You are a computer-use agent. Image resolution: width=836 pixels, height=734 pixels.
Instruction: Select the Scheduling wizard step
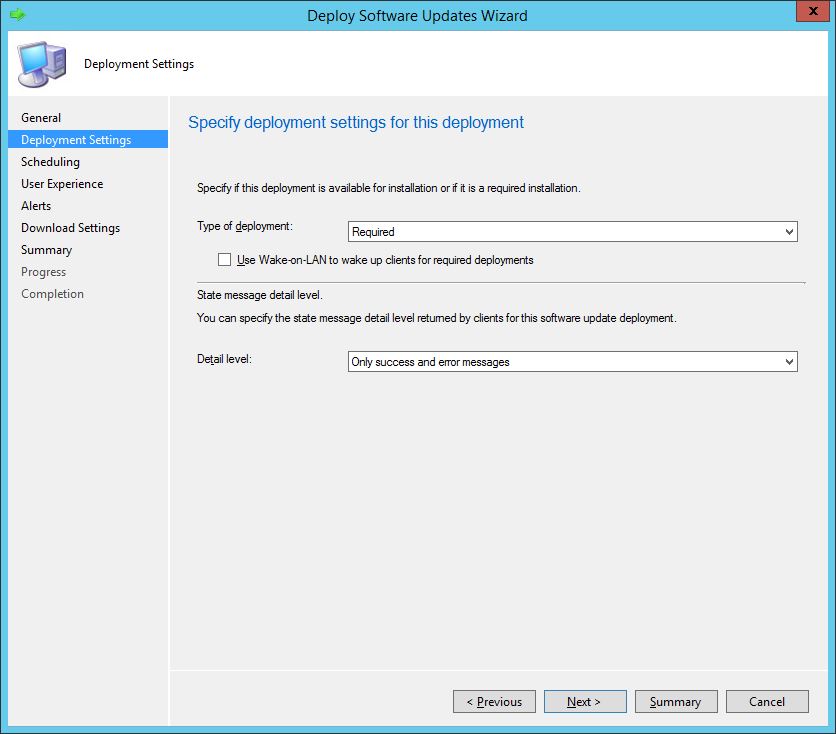click(x=50, y=161)
